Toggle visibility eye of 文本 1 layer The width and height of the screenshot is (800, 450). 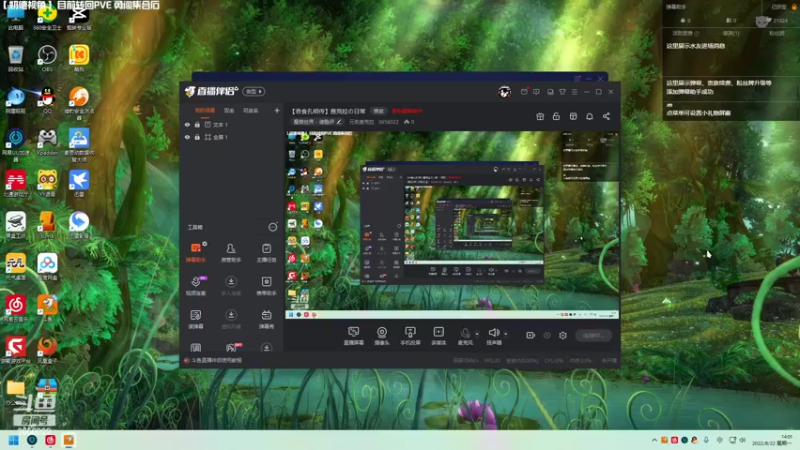187,124
